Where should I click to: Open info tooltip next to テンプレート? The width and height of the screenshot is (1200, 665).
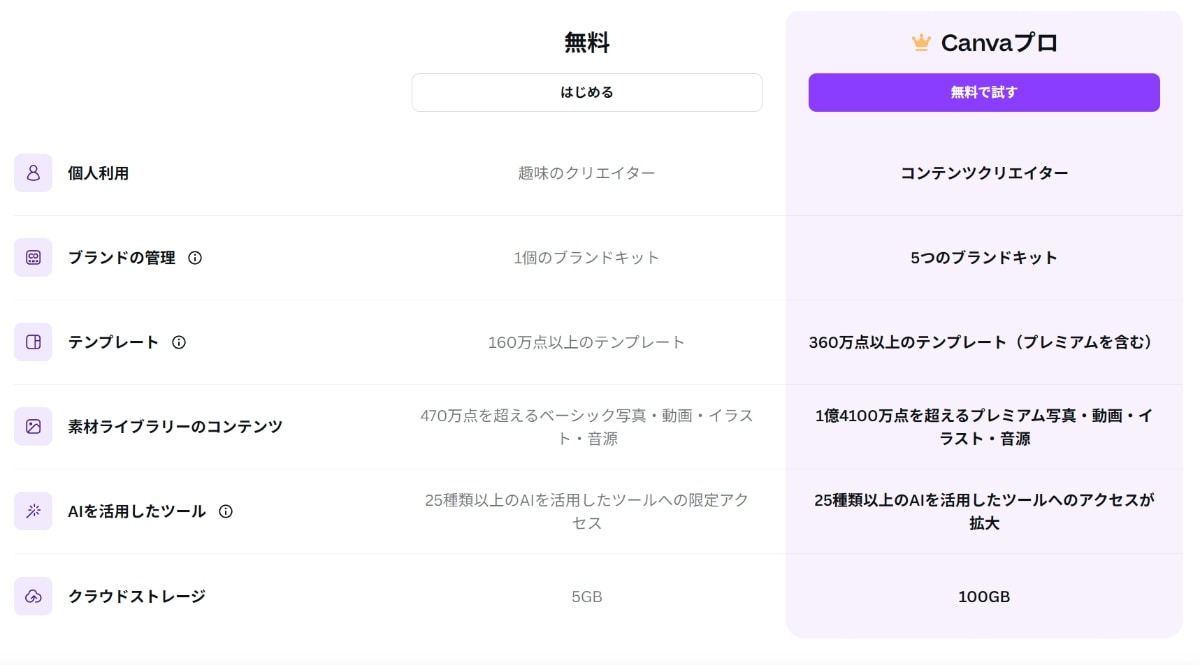pos(179,342)
